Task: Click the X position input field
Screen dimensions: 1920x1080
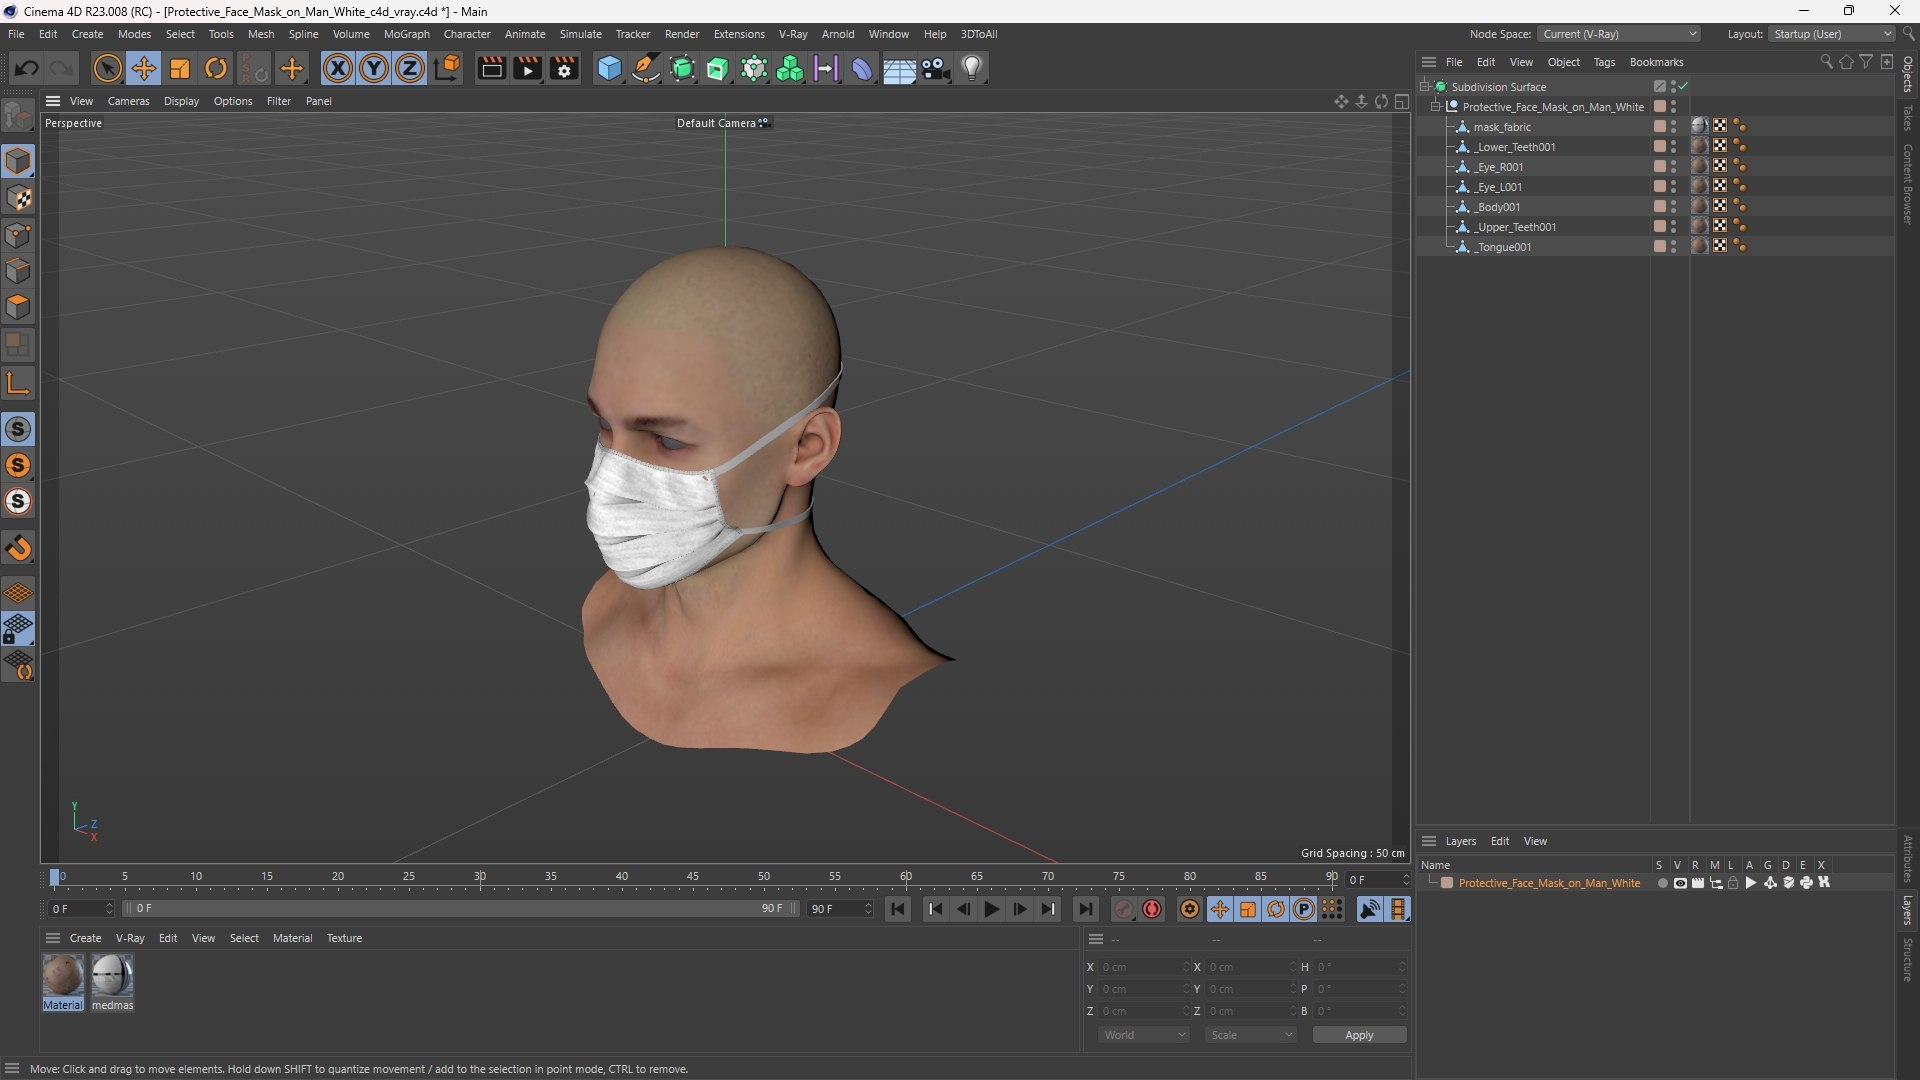Action: pyautogui.click(x=1144, y=967)
